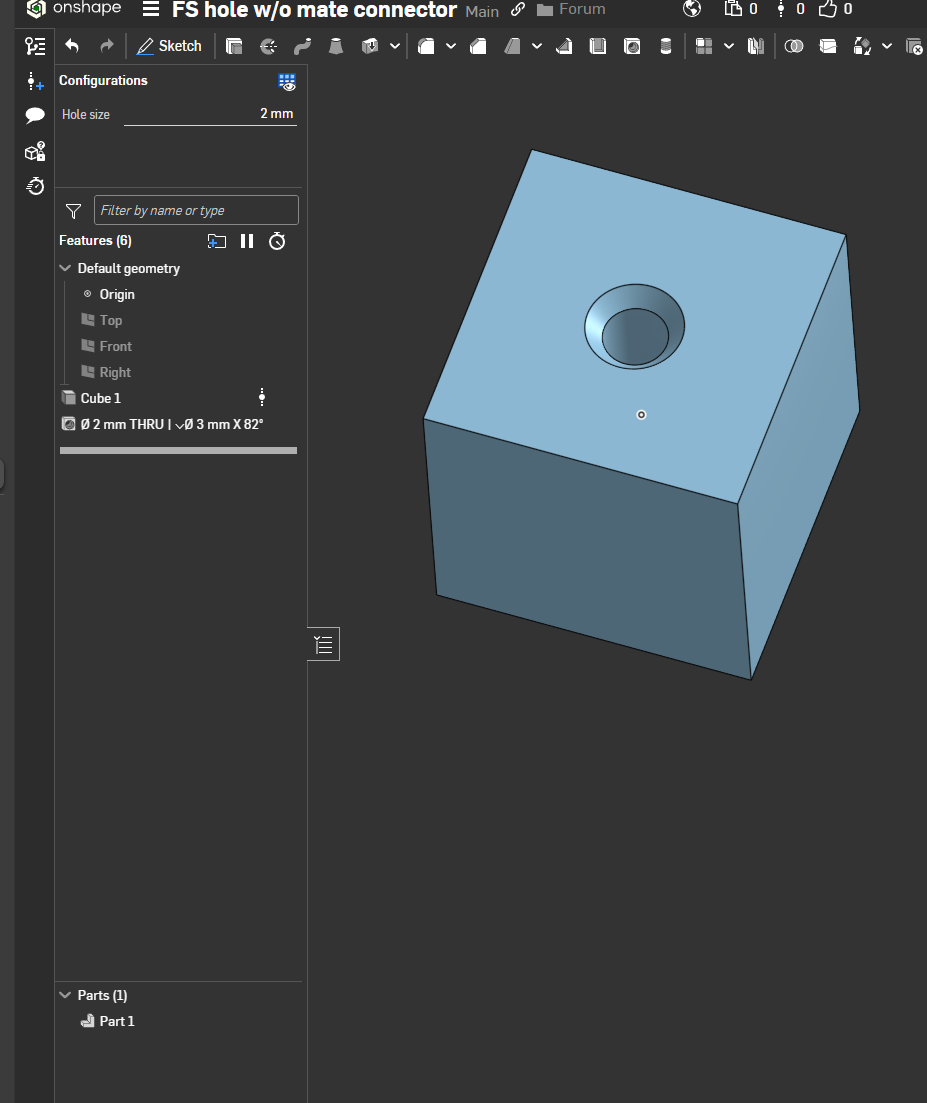Image resolution: width=927 pixels, height=1103 pixels.
Task: Select the Boolean tool
Action: 794,46
